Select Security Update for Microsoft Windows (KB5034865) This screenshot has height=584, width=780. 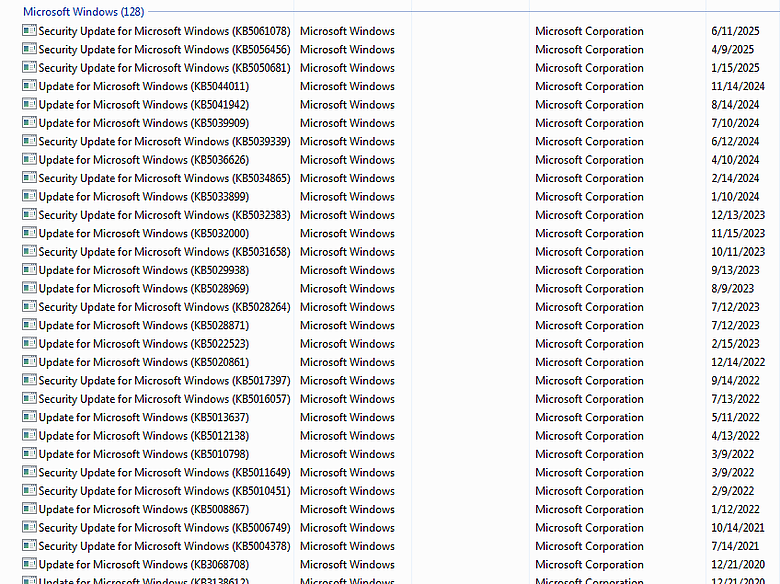click(x=165, y=178)
